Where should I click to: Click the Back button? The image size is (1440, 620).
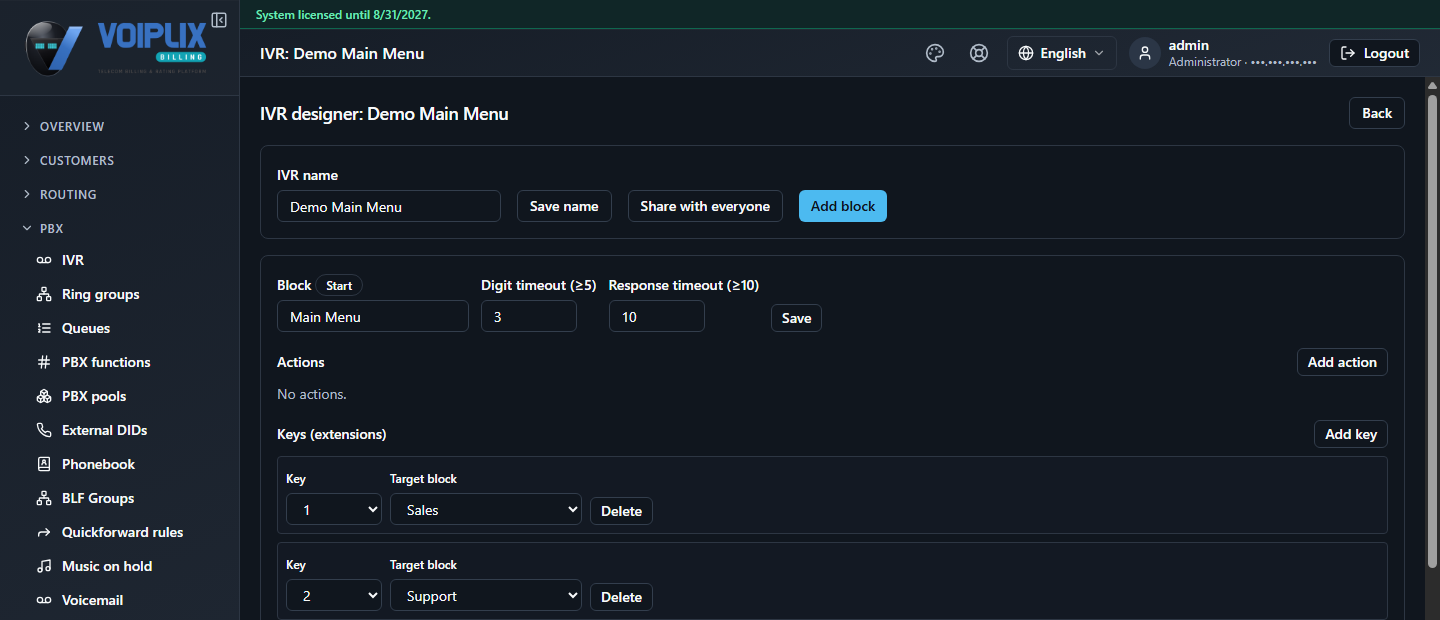(x=1377, y=113)
